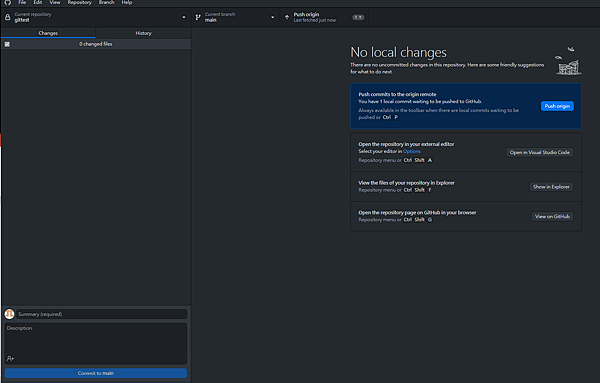Open the Repository menu
Viewport: 600px width, 383px height.
pos(80,2)
